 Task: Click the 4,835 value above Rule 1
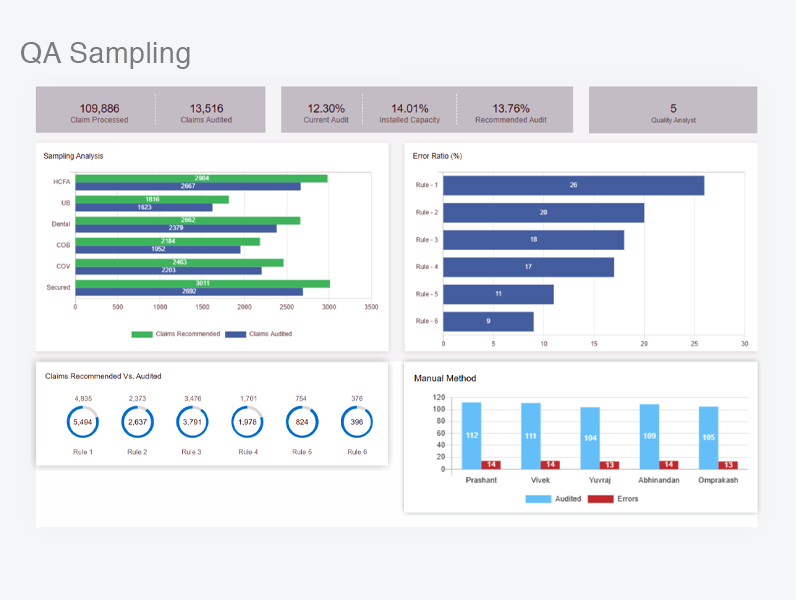point(83,398)
